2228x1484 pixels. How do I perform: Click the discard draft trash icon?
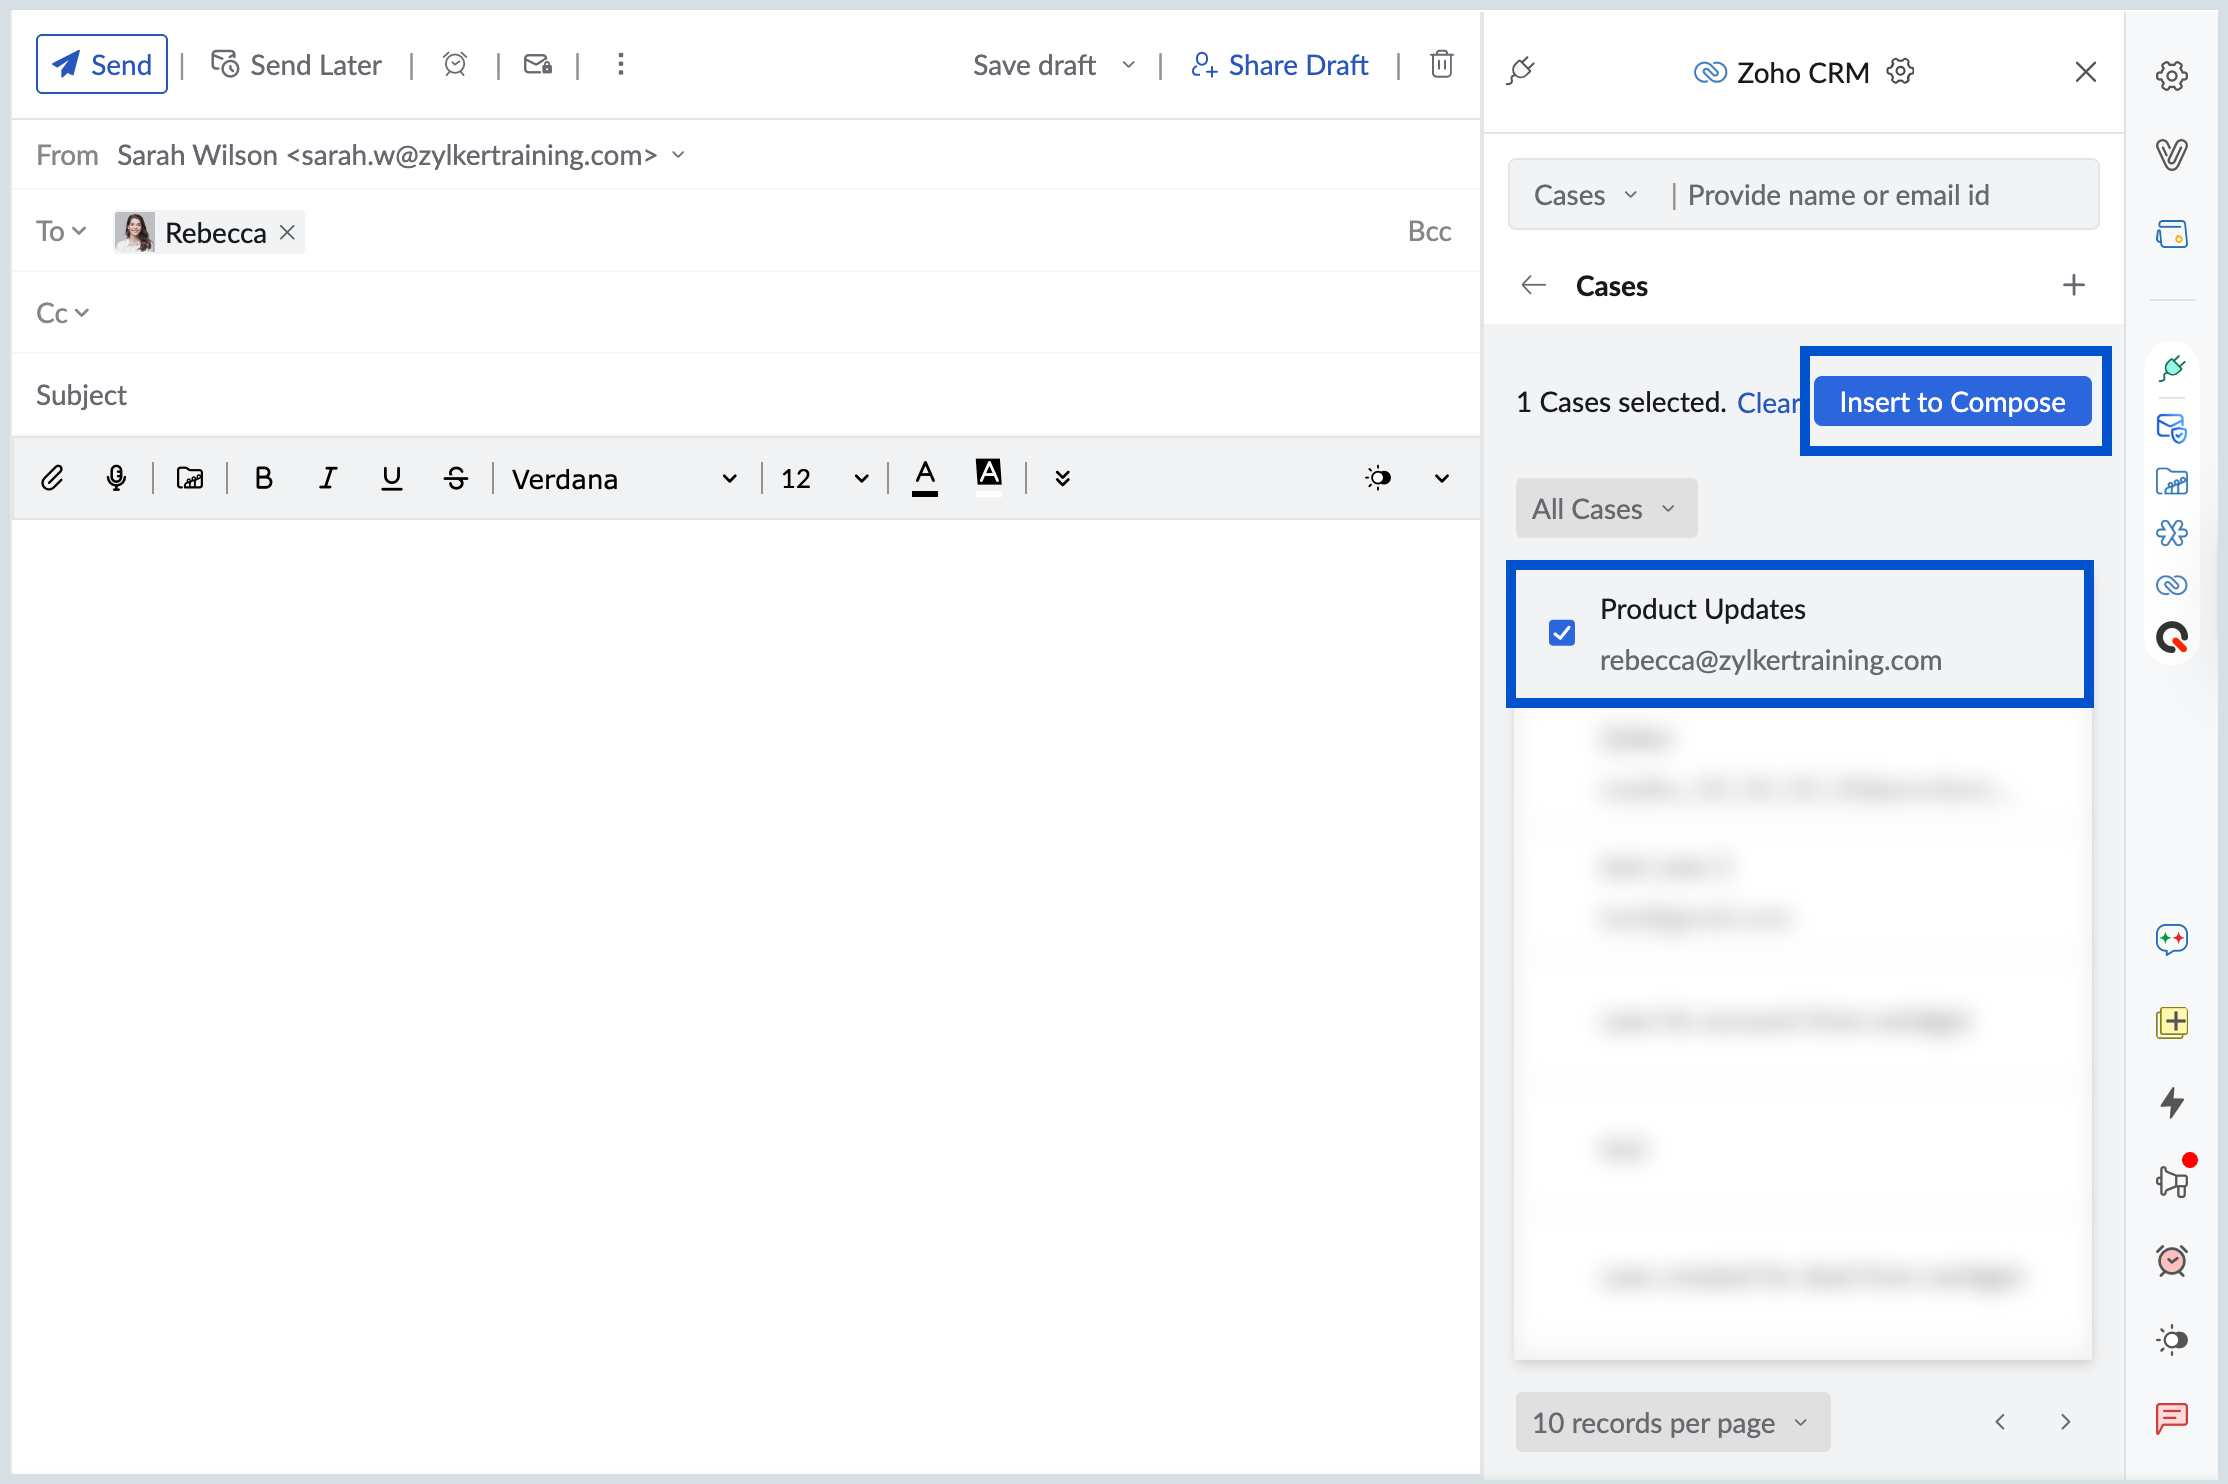pos(1441,65)
